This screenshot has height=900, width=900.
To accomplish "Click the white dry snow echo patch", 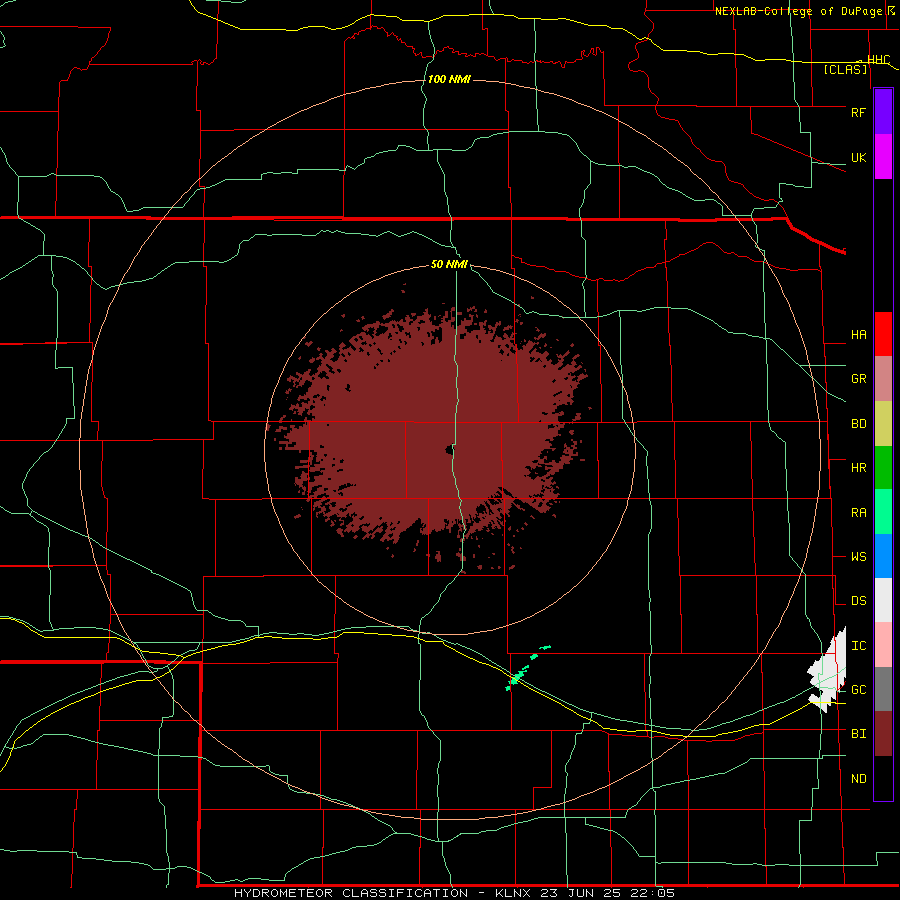I will pos(828,670).
